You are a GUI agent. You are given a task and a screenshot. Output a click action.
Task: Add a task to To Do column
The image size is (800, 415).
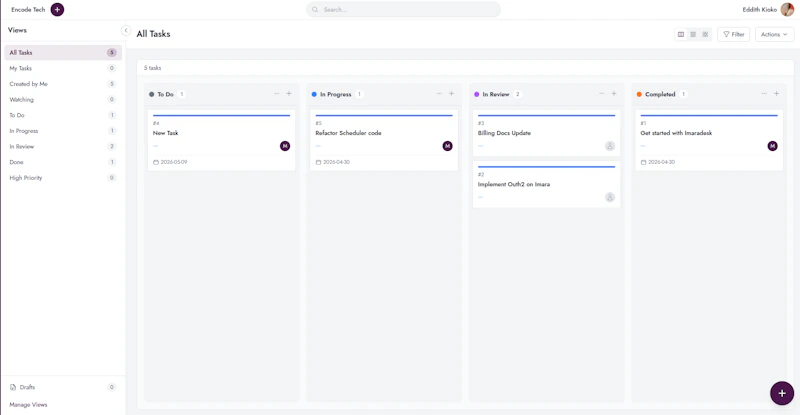coord(289,94)
